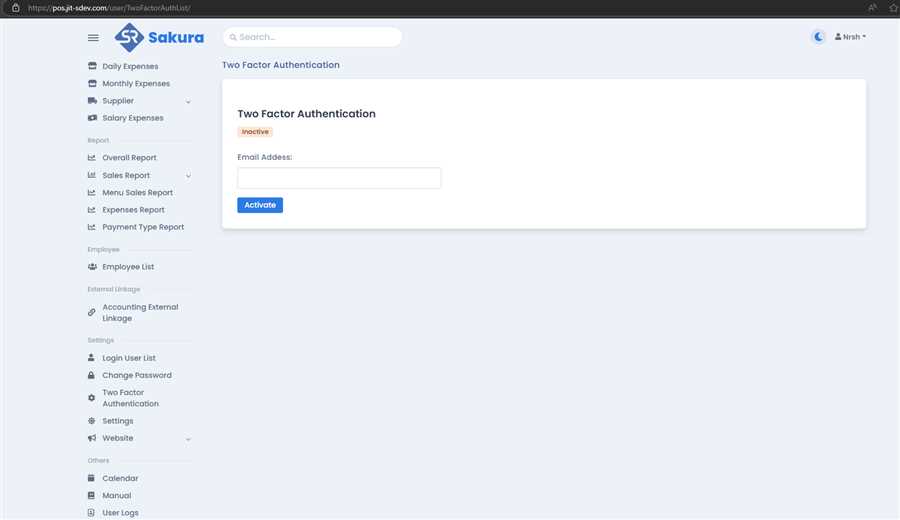Viewport: 900px width, 520px height.
Task: Click the Salary Expenses money icon
Action: click(92, 118)
